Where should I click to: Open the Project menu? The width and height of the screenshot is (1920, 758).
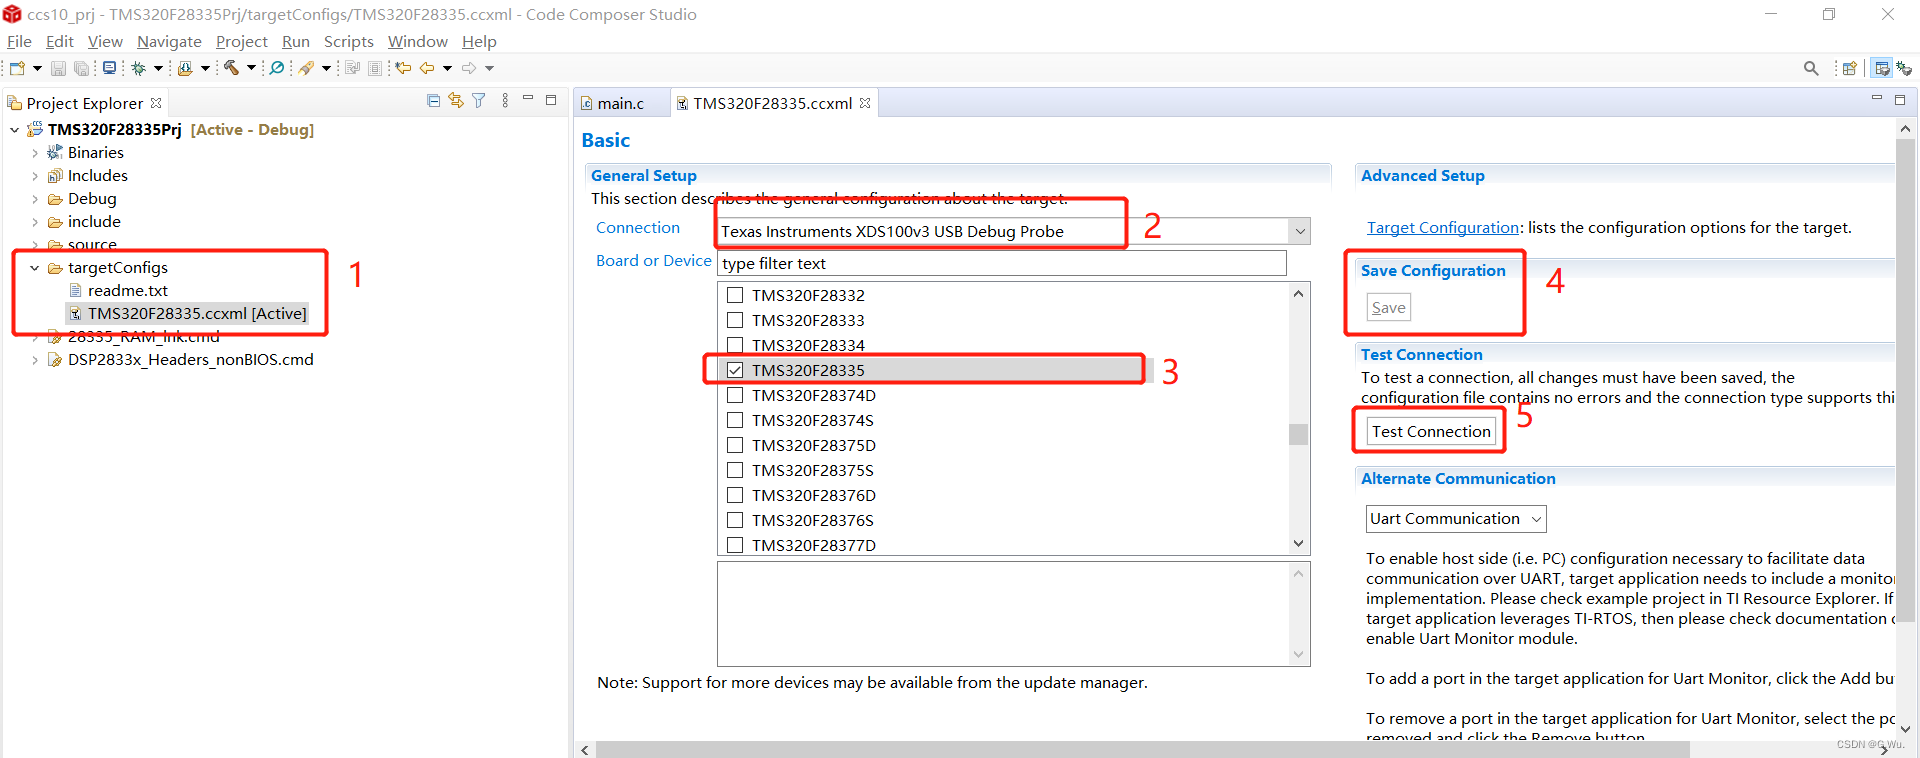[x=242, y=41]
